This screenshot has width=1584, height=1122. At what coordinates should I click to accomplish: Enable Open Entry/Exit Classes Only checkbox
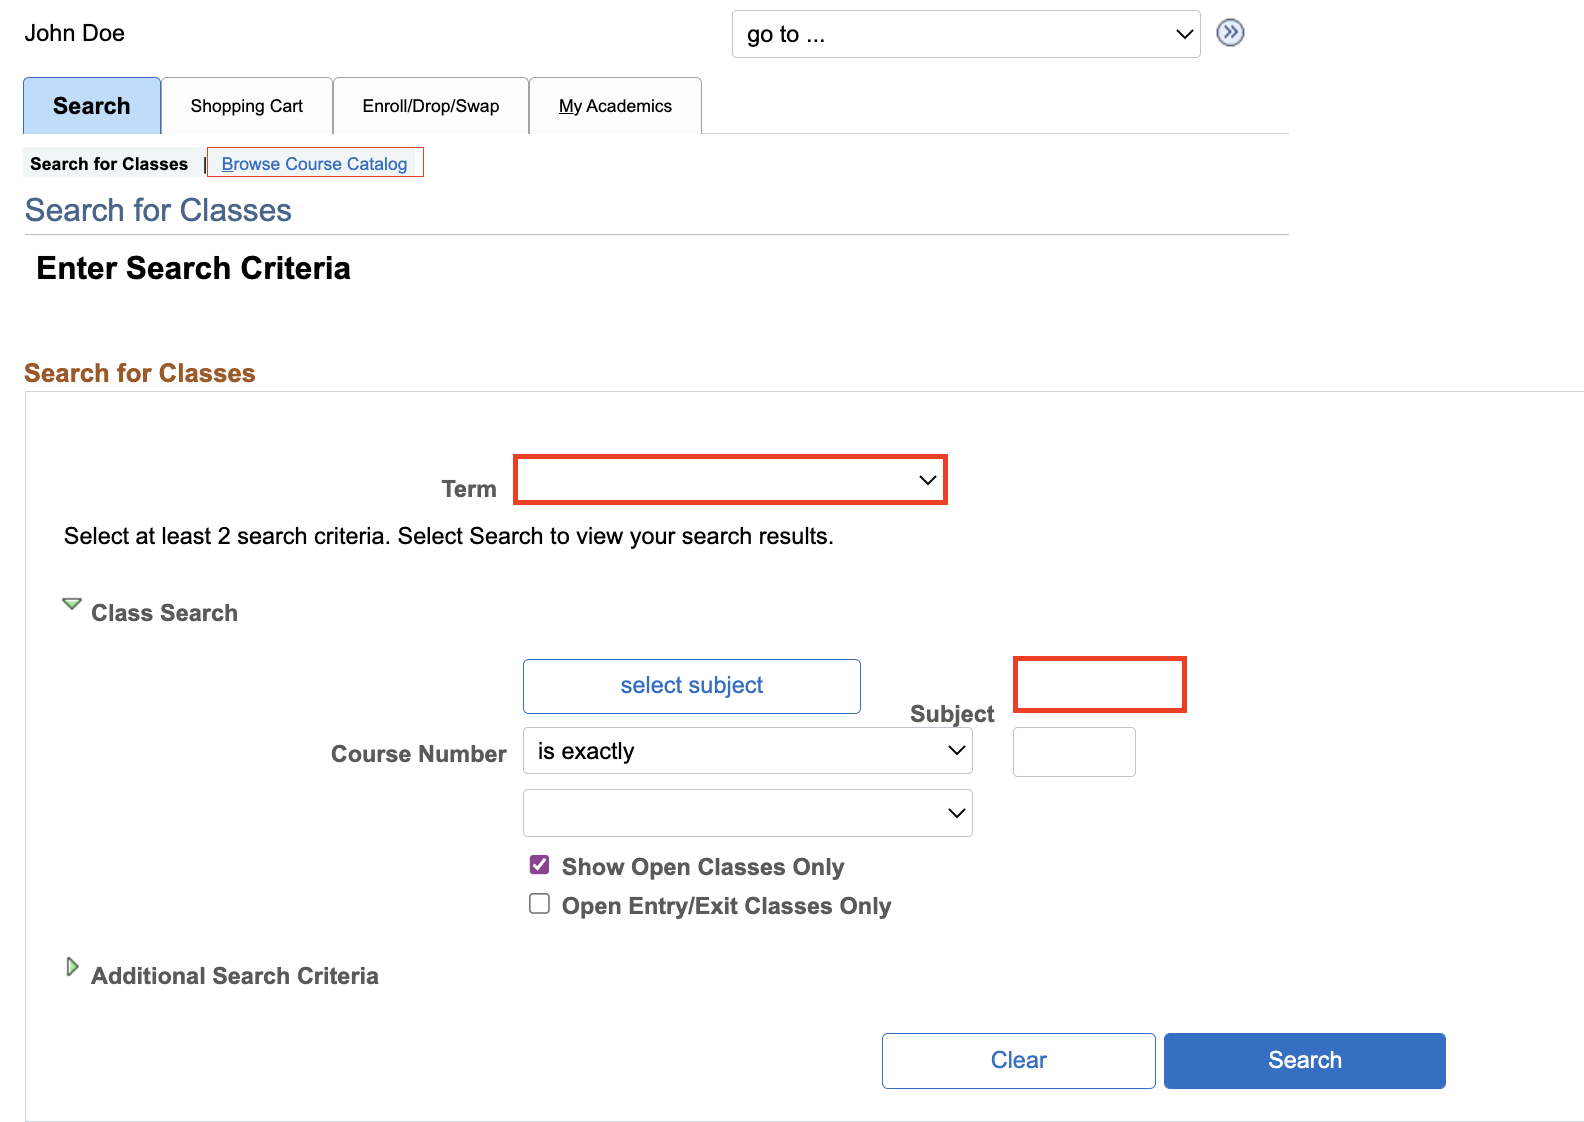(x=540, y=904)
